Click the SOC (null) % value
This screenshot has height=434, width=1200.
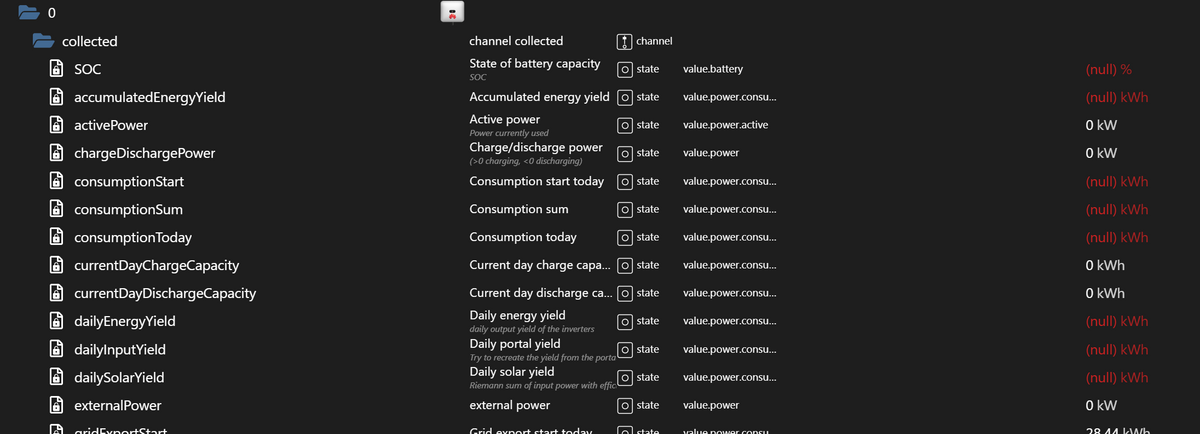point(1108,70)
